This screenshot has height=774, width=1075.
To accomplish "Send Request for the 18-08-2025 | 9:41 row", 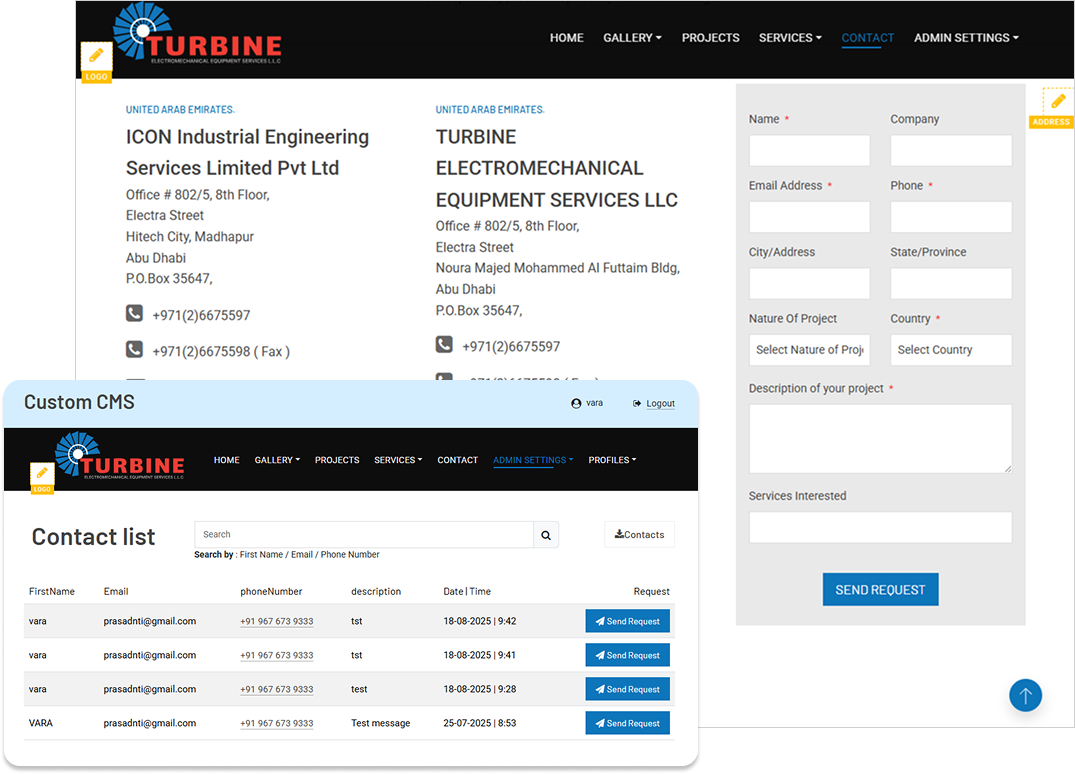I will 627,655.
